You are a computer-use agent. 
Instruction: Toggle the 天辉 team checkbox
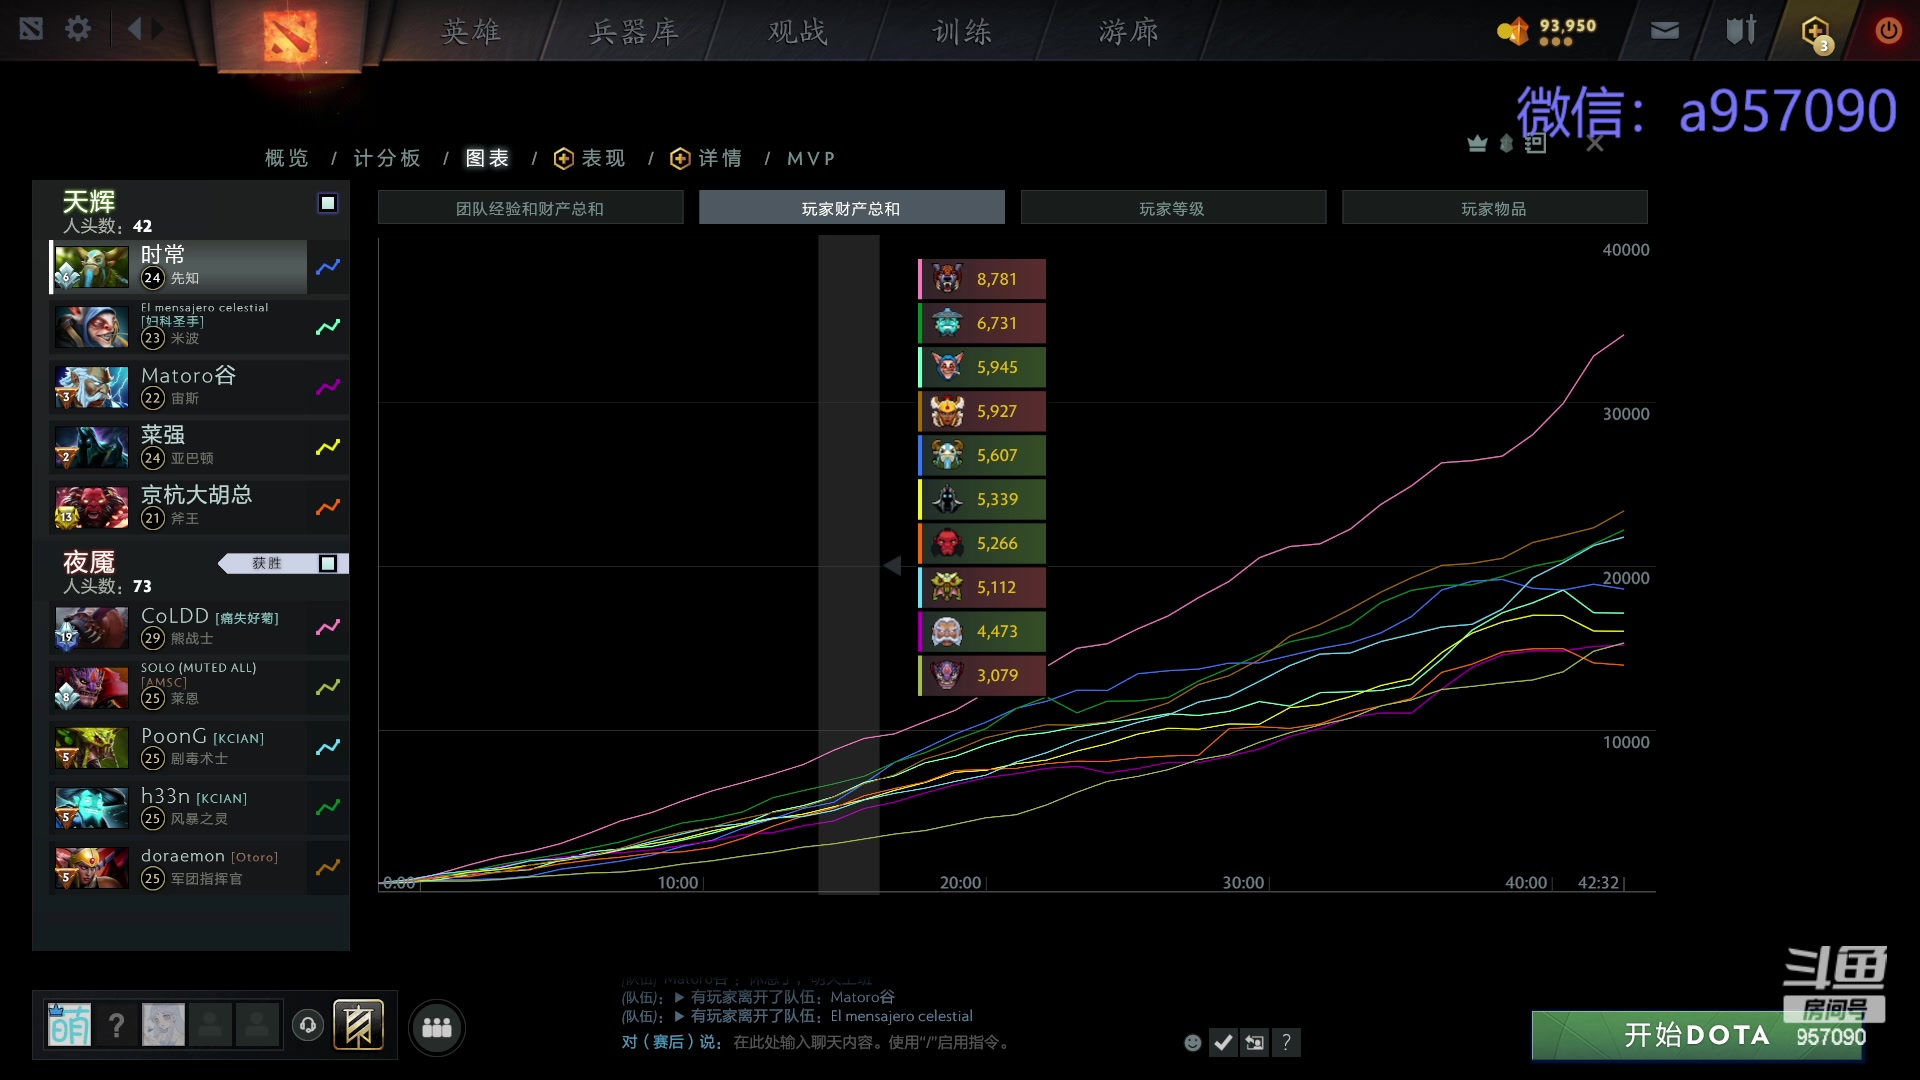point(327,203)
